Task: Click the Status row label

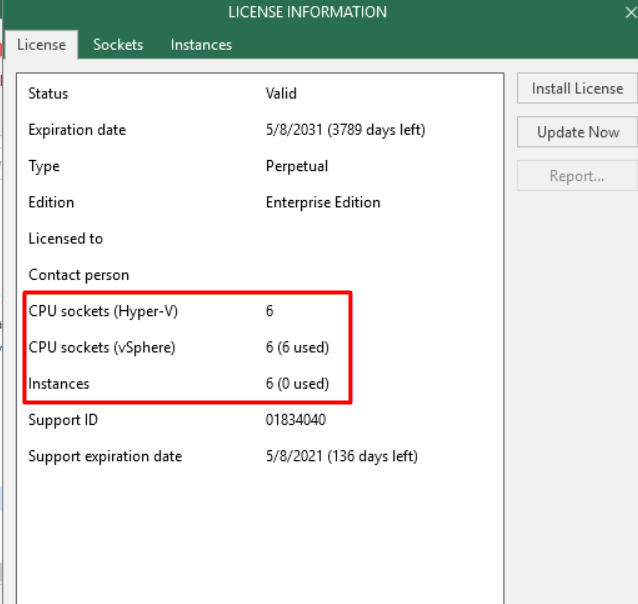Action: click(48, 94)
